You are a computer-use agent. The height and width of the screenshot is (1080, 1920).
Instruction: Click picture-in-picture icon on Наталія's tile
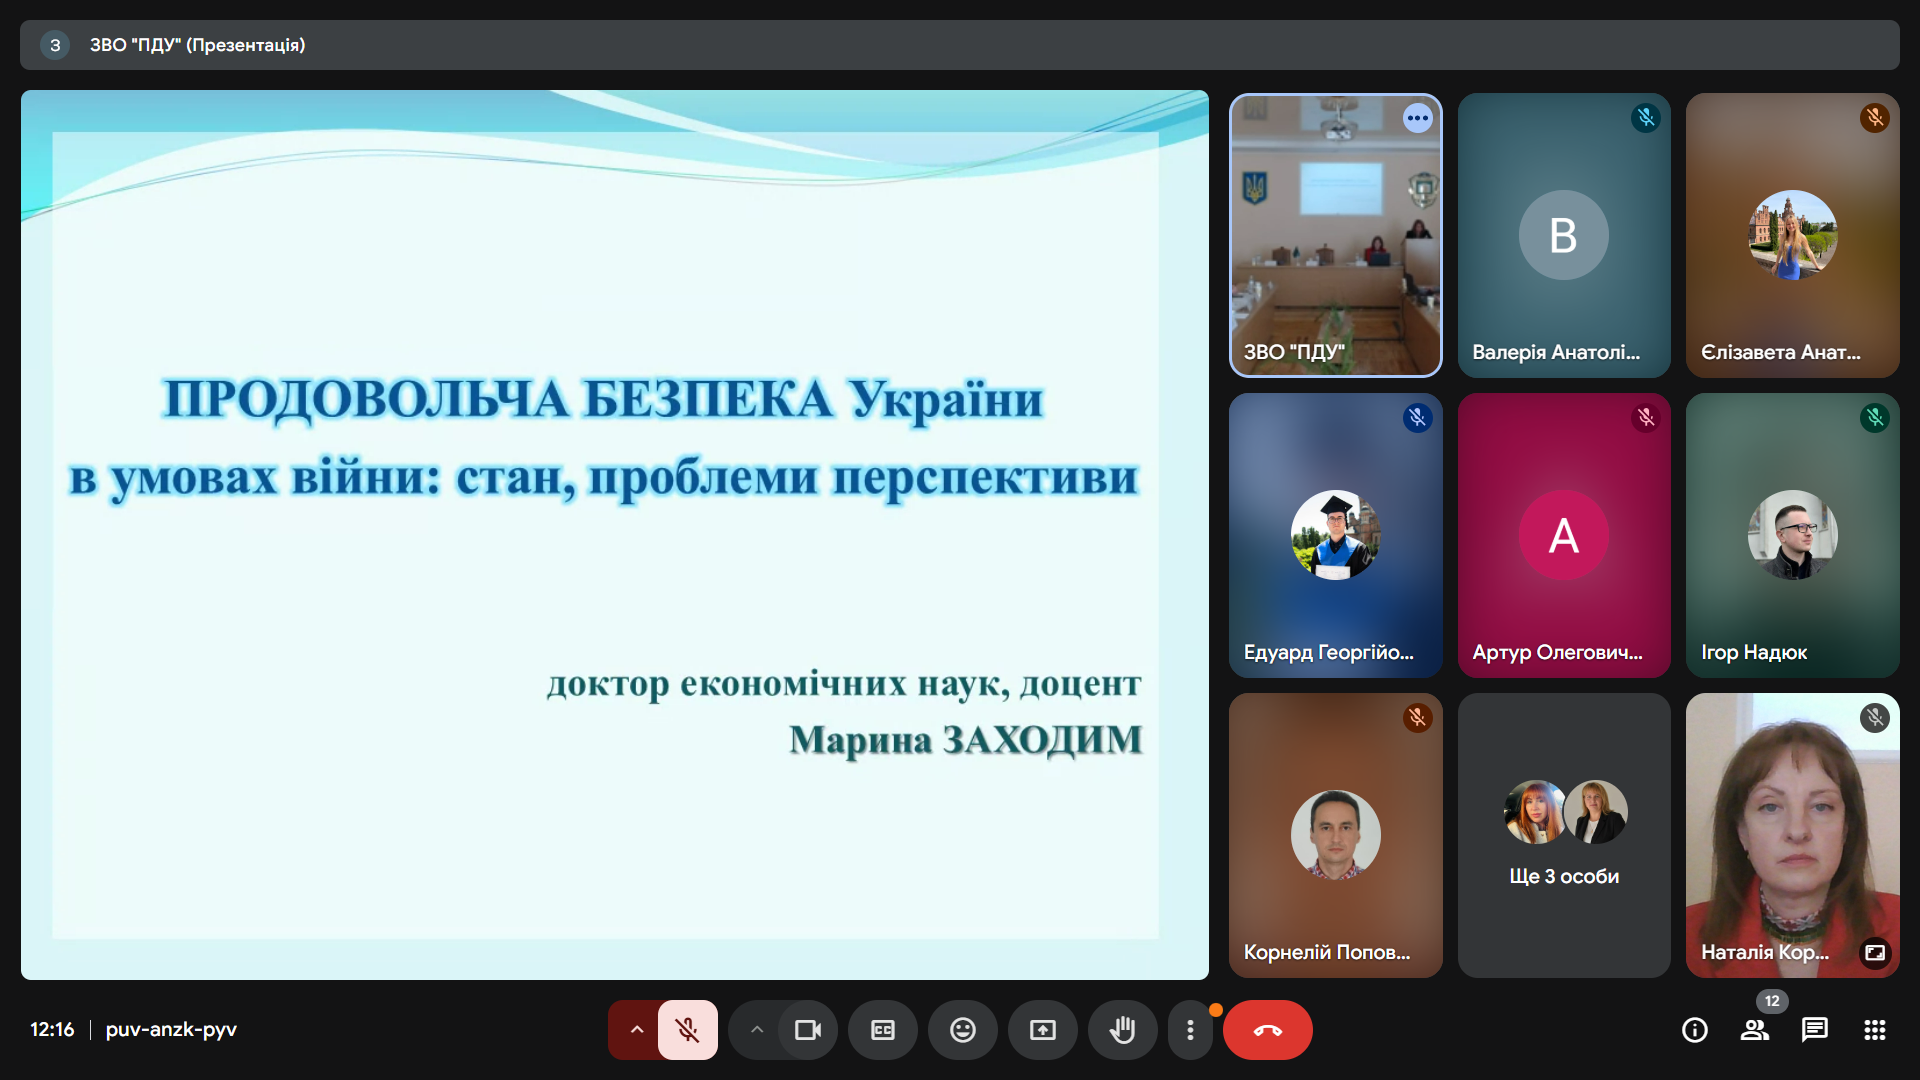pos(1875,953)
